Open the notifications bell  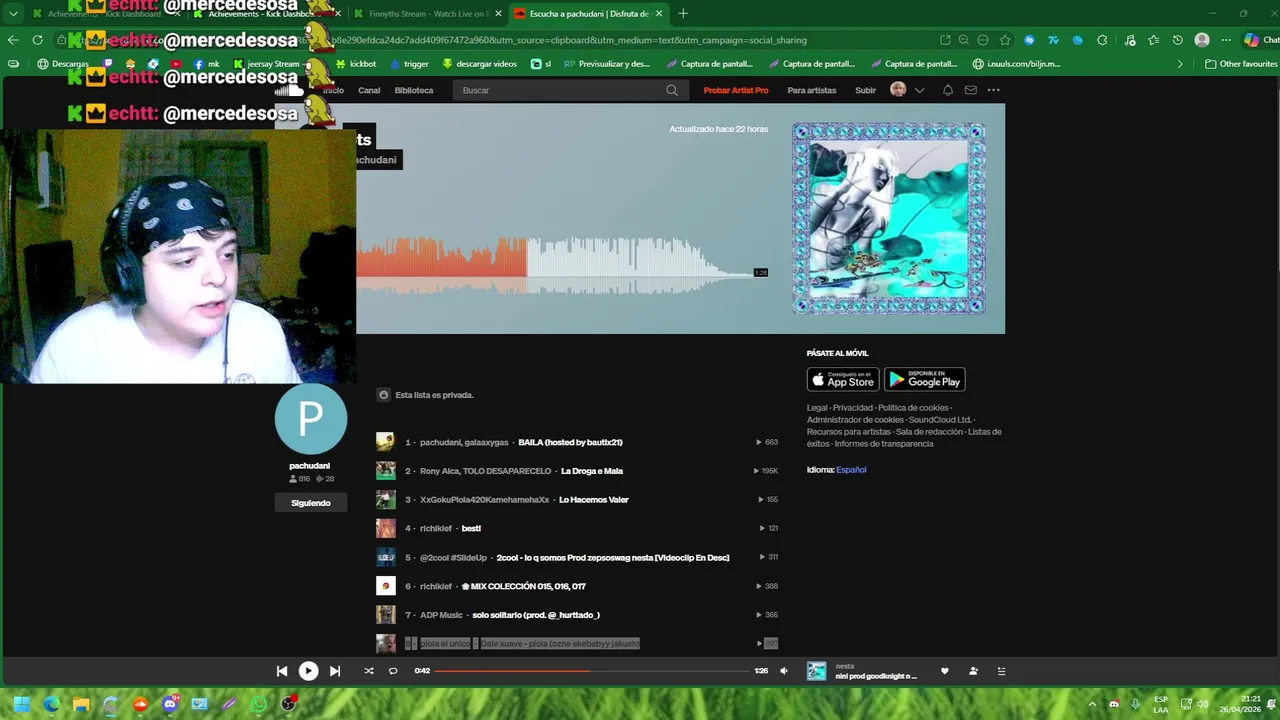click(948, 90)
